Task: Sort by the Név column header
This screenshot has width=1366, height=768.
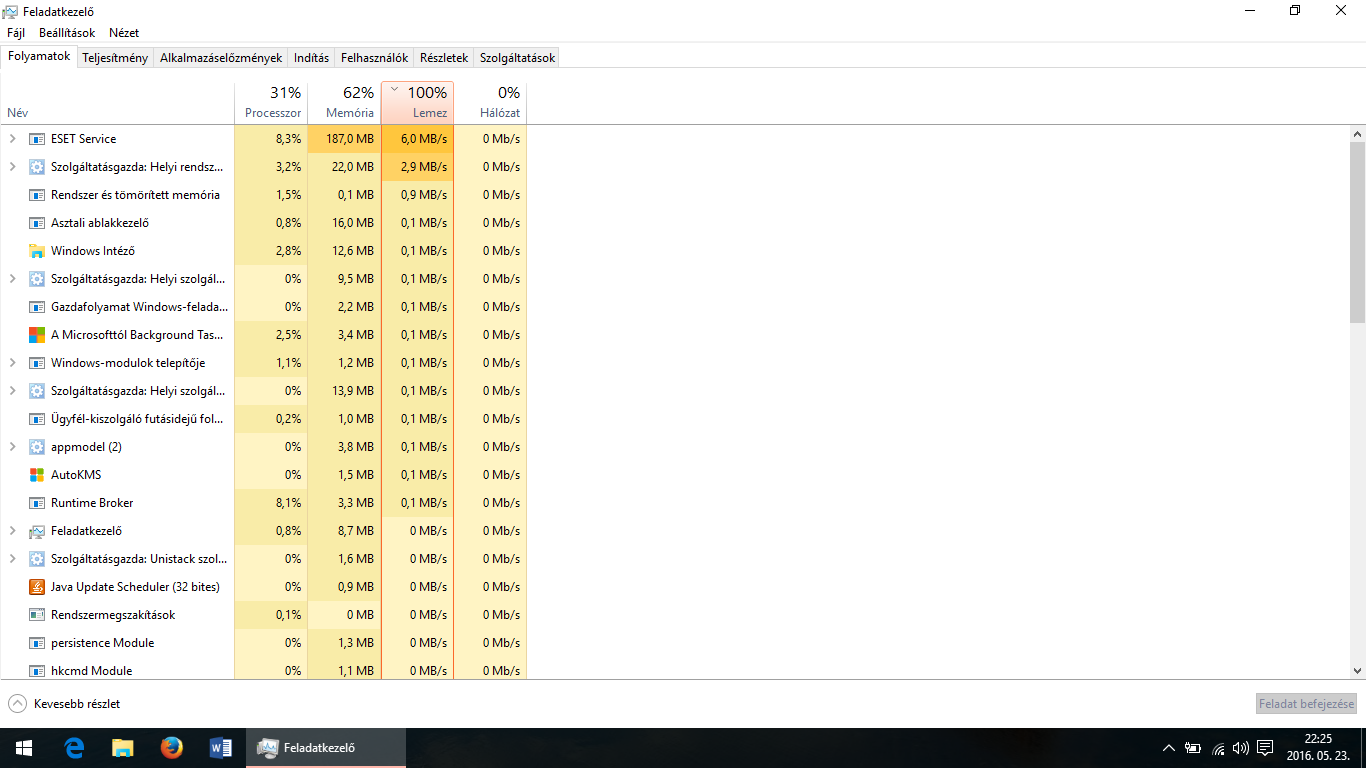Action: pyautogui.click(x=117, y=103)
